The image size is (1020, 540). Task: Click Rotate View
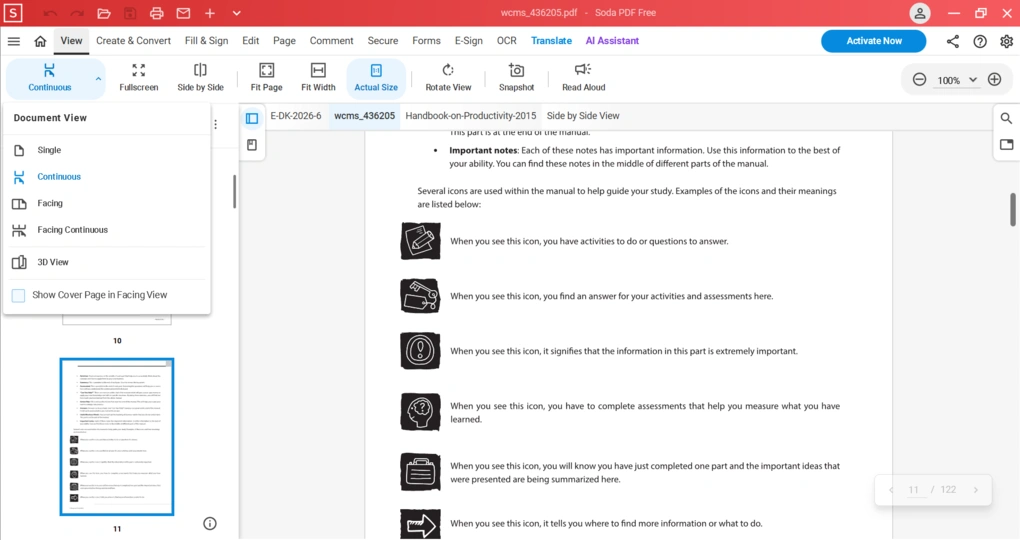pos(448,77)
